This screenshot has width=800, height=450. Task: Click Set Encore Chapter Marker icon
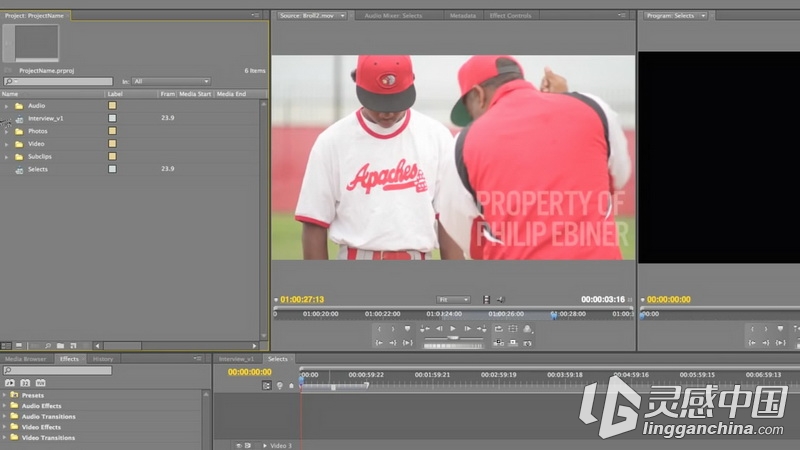280,386
